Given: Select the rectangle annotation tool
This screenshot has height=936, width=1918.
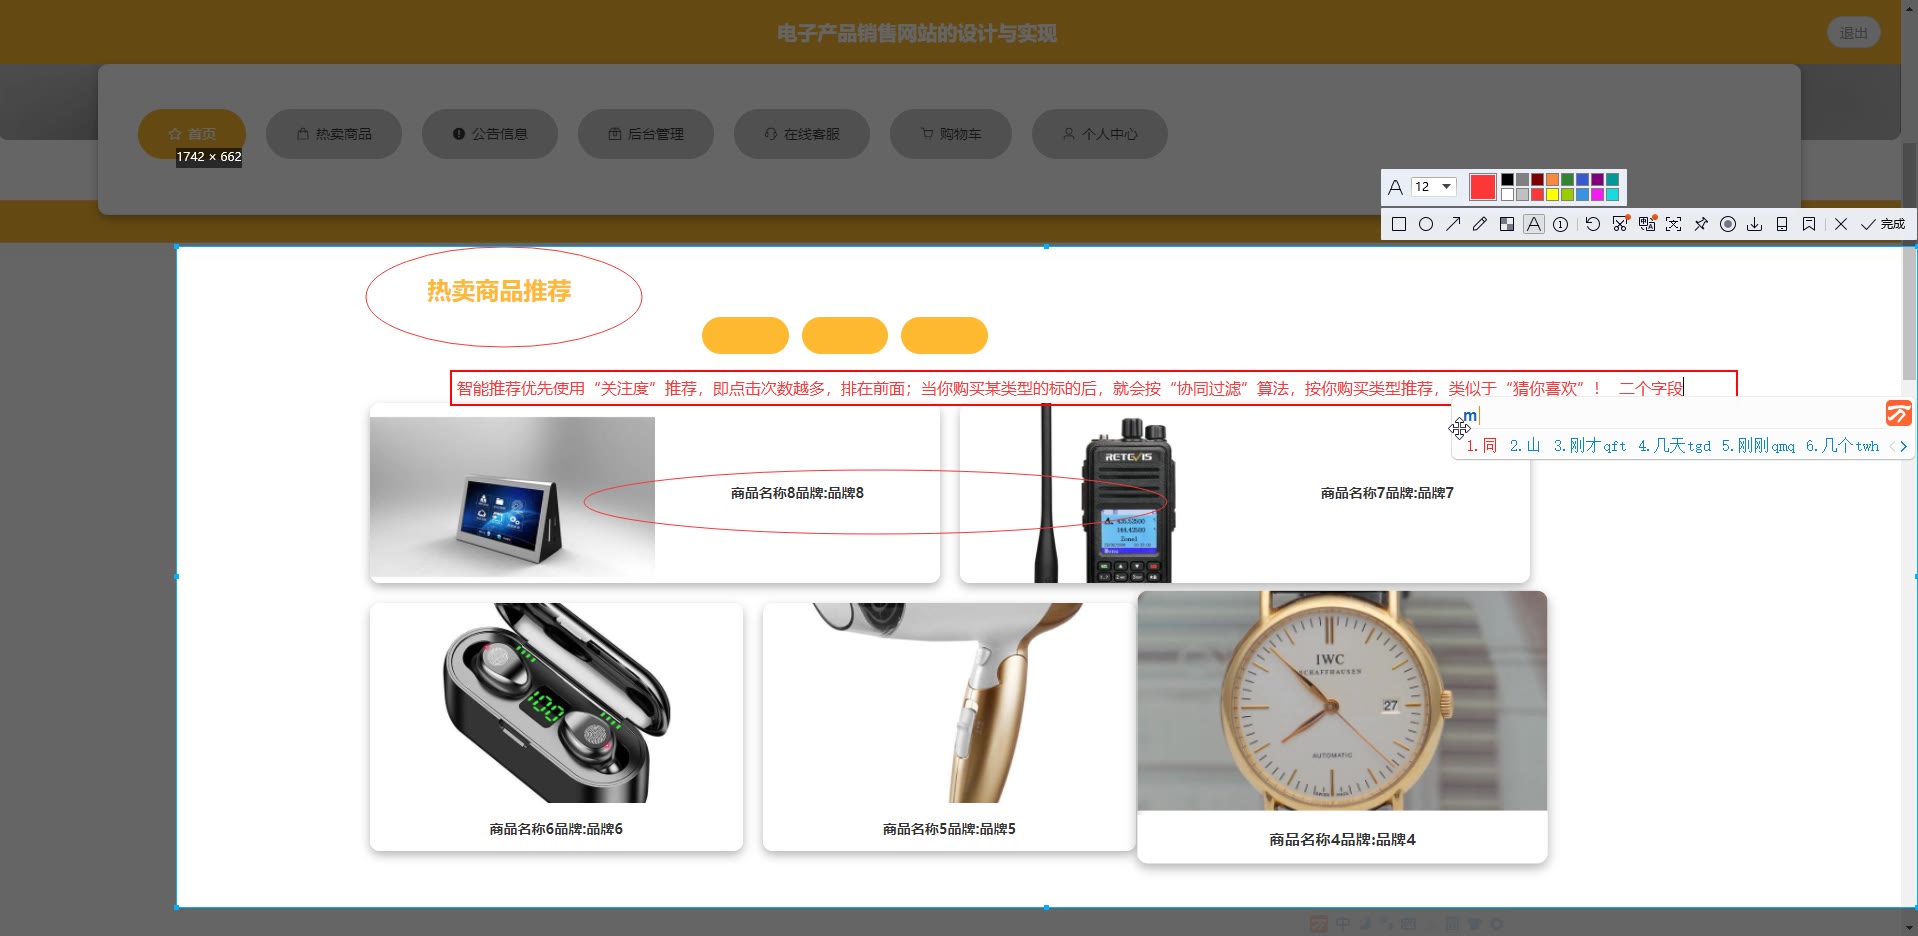Looking at the screenshot, I should pyautogui.click(x=1399, y=224).
